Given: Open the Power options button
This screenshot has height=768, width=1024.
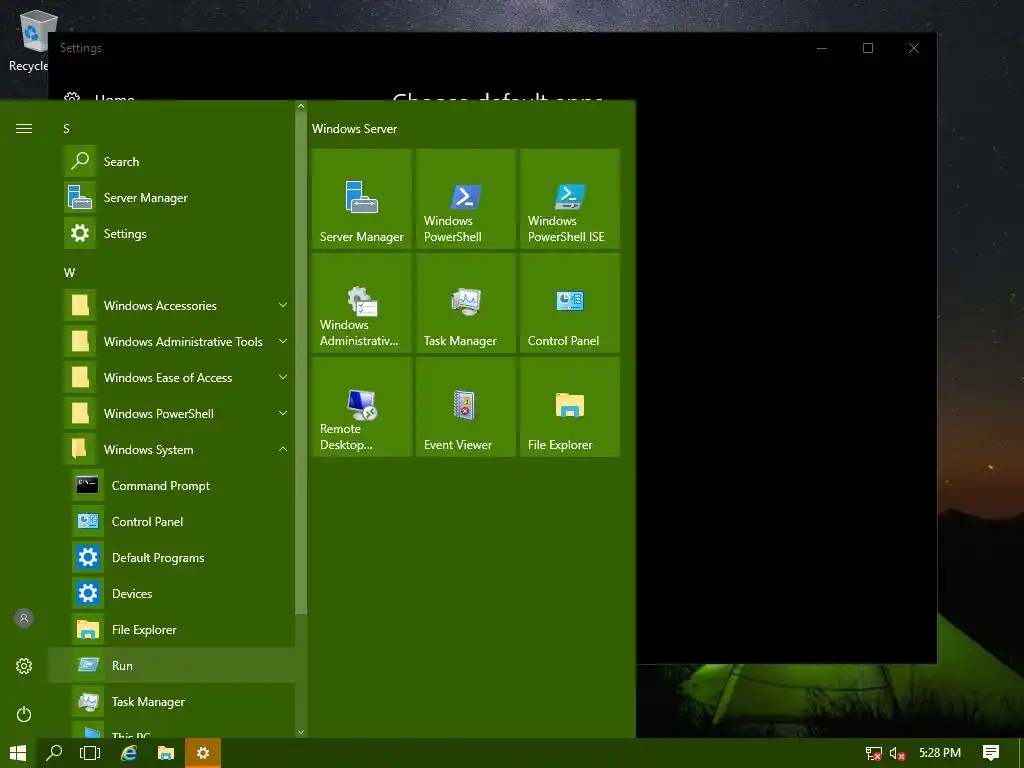Looking at the screenshot, I should pyautogui.click(x=24, y=714).
